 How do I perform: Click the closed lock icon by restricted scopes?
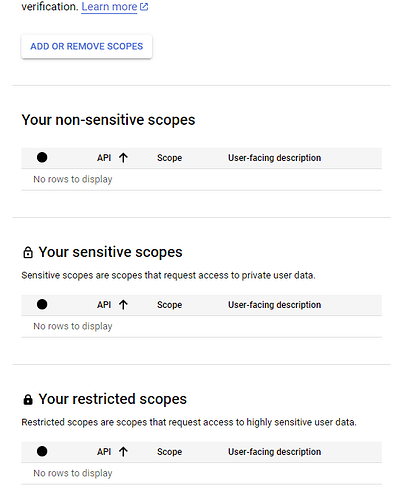pyautogui.click(x=28, y=399)
